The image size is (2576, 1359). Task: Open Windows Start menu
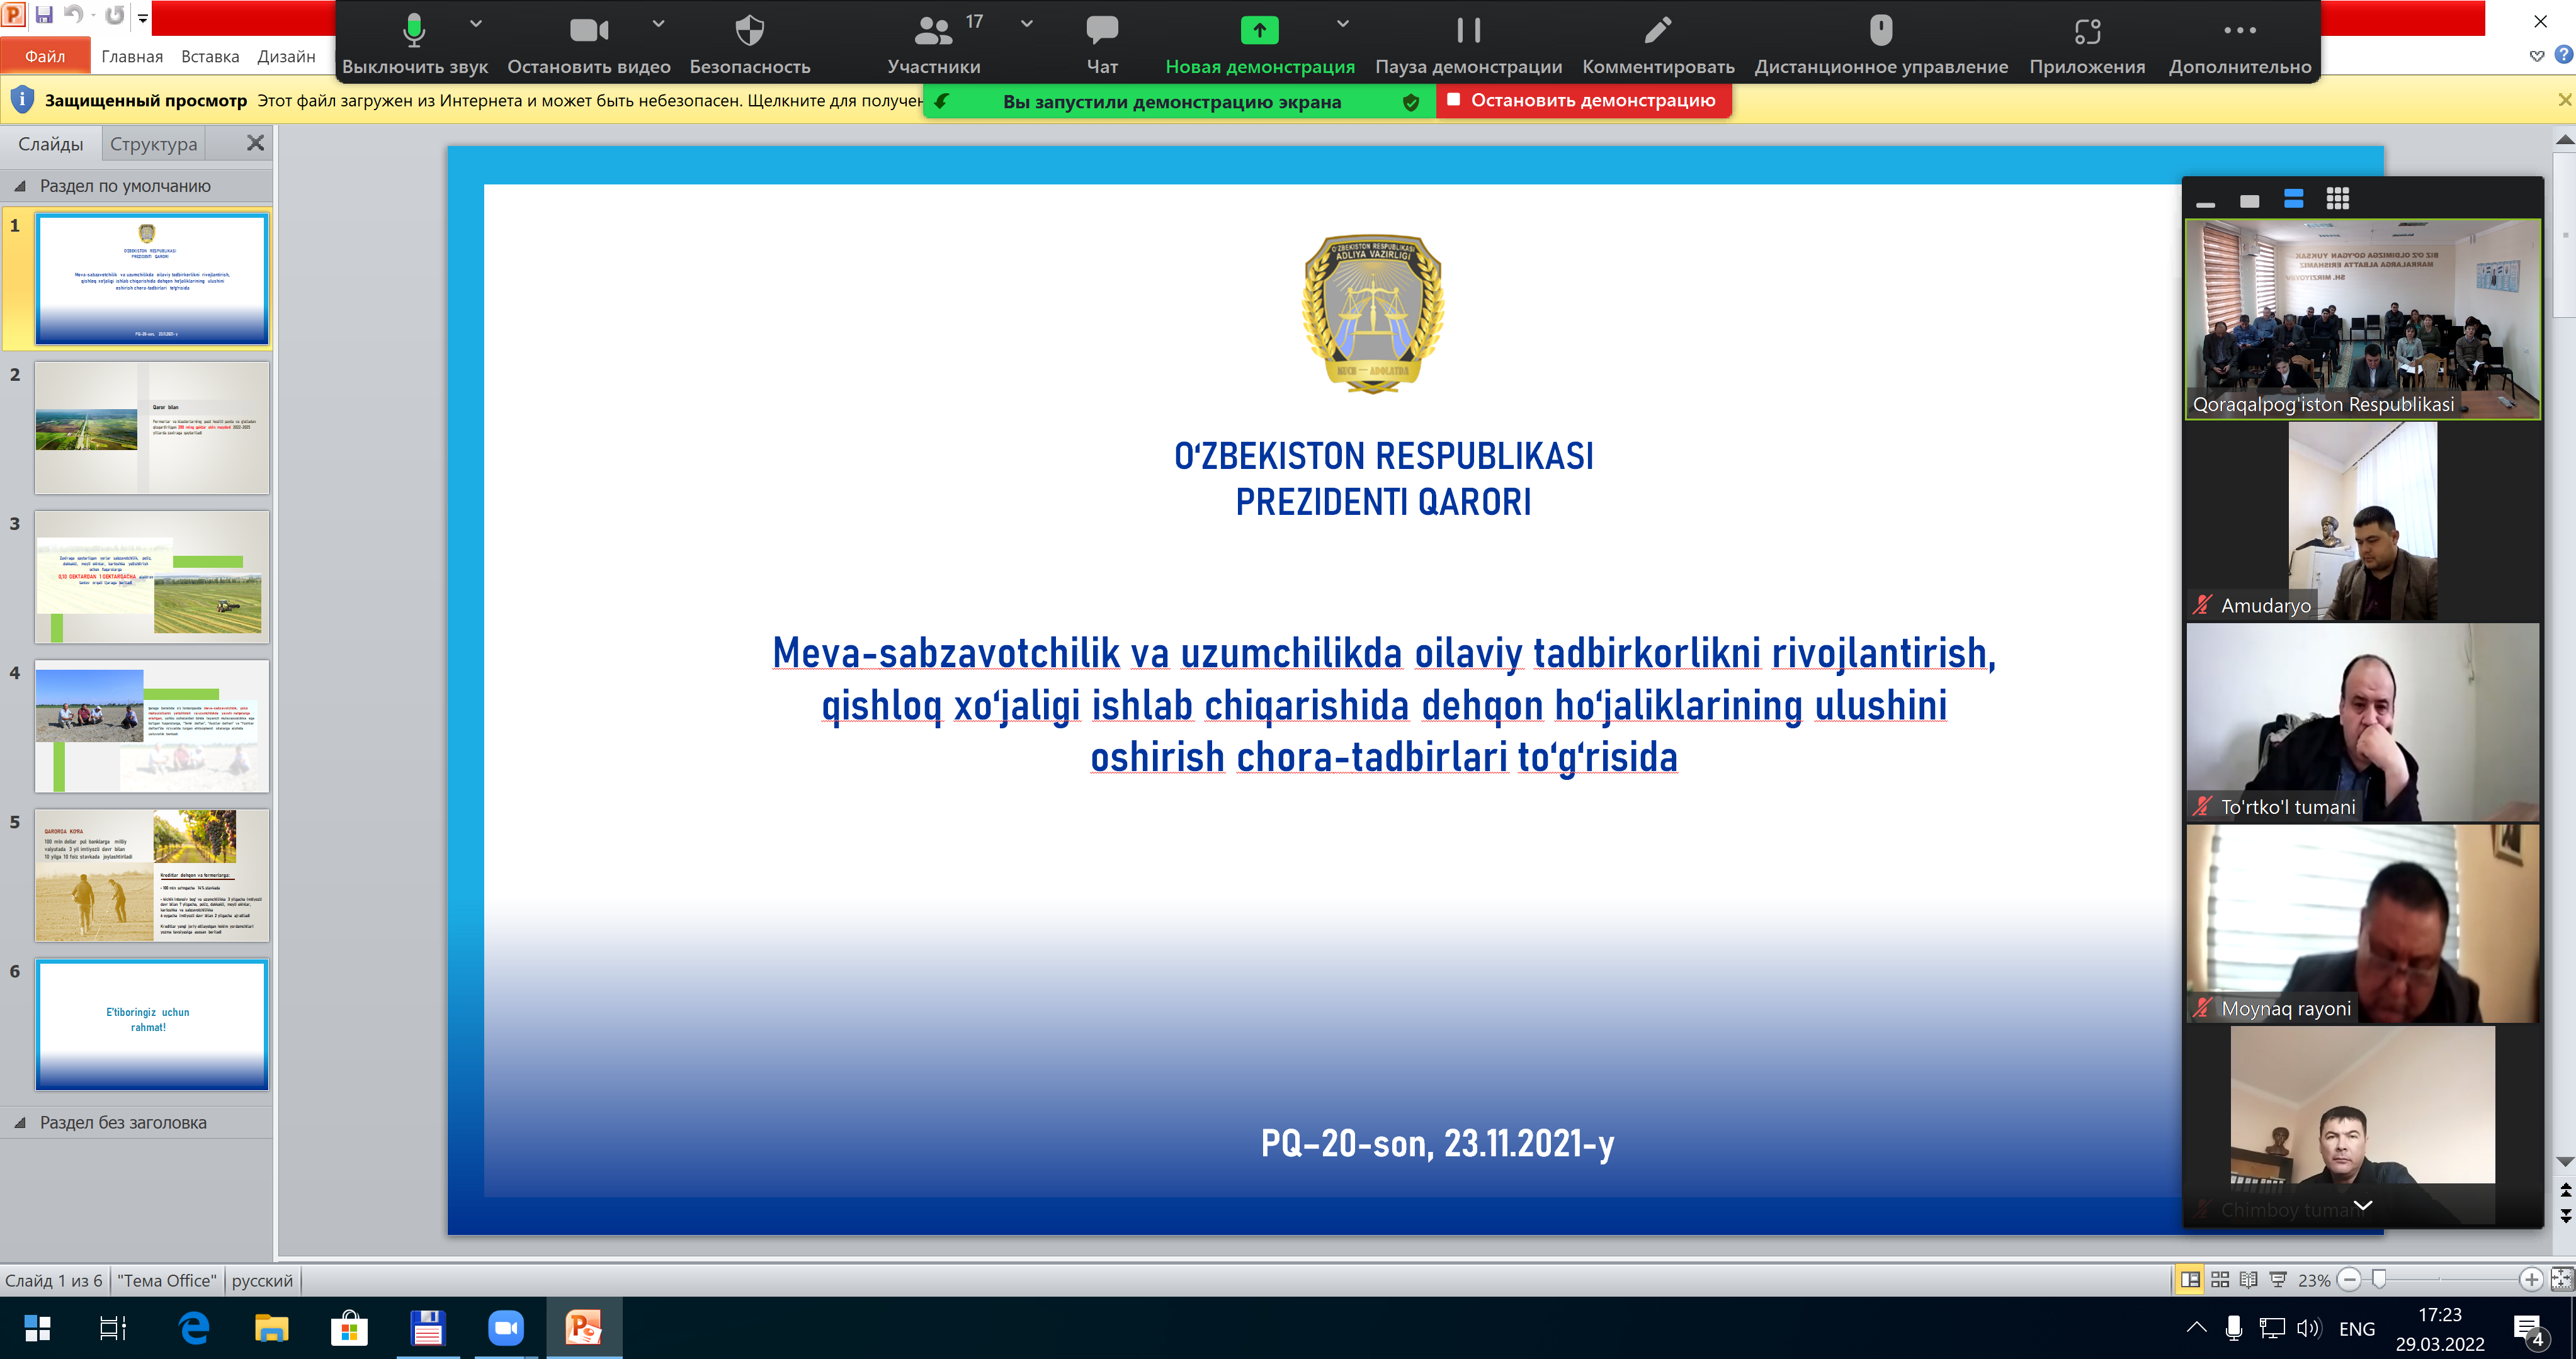click(x=38, y=1328)
